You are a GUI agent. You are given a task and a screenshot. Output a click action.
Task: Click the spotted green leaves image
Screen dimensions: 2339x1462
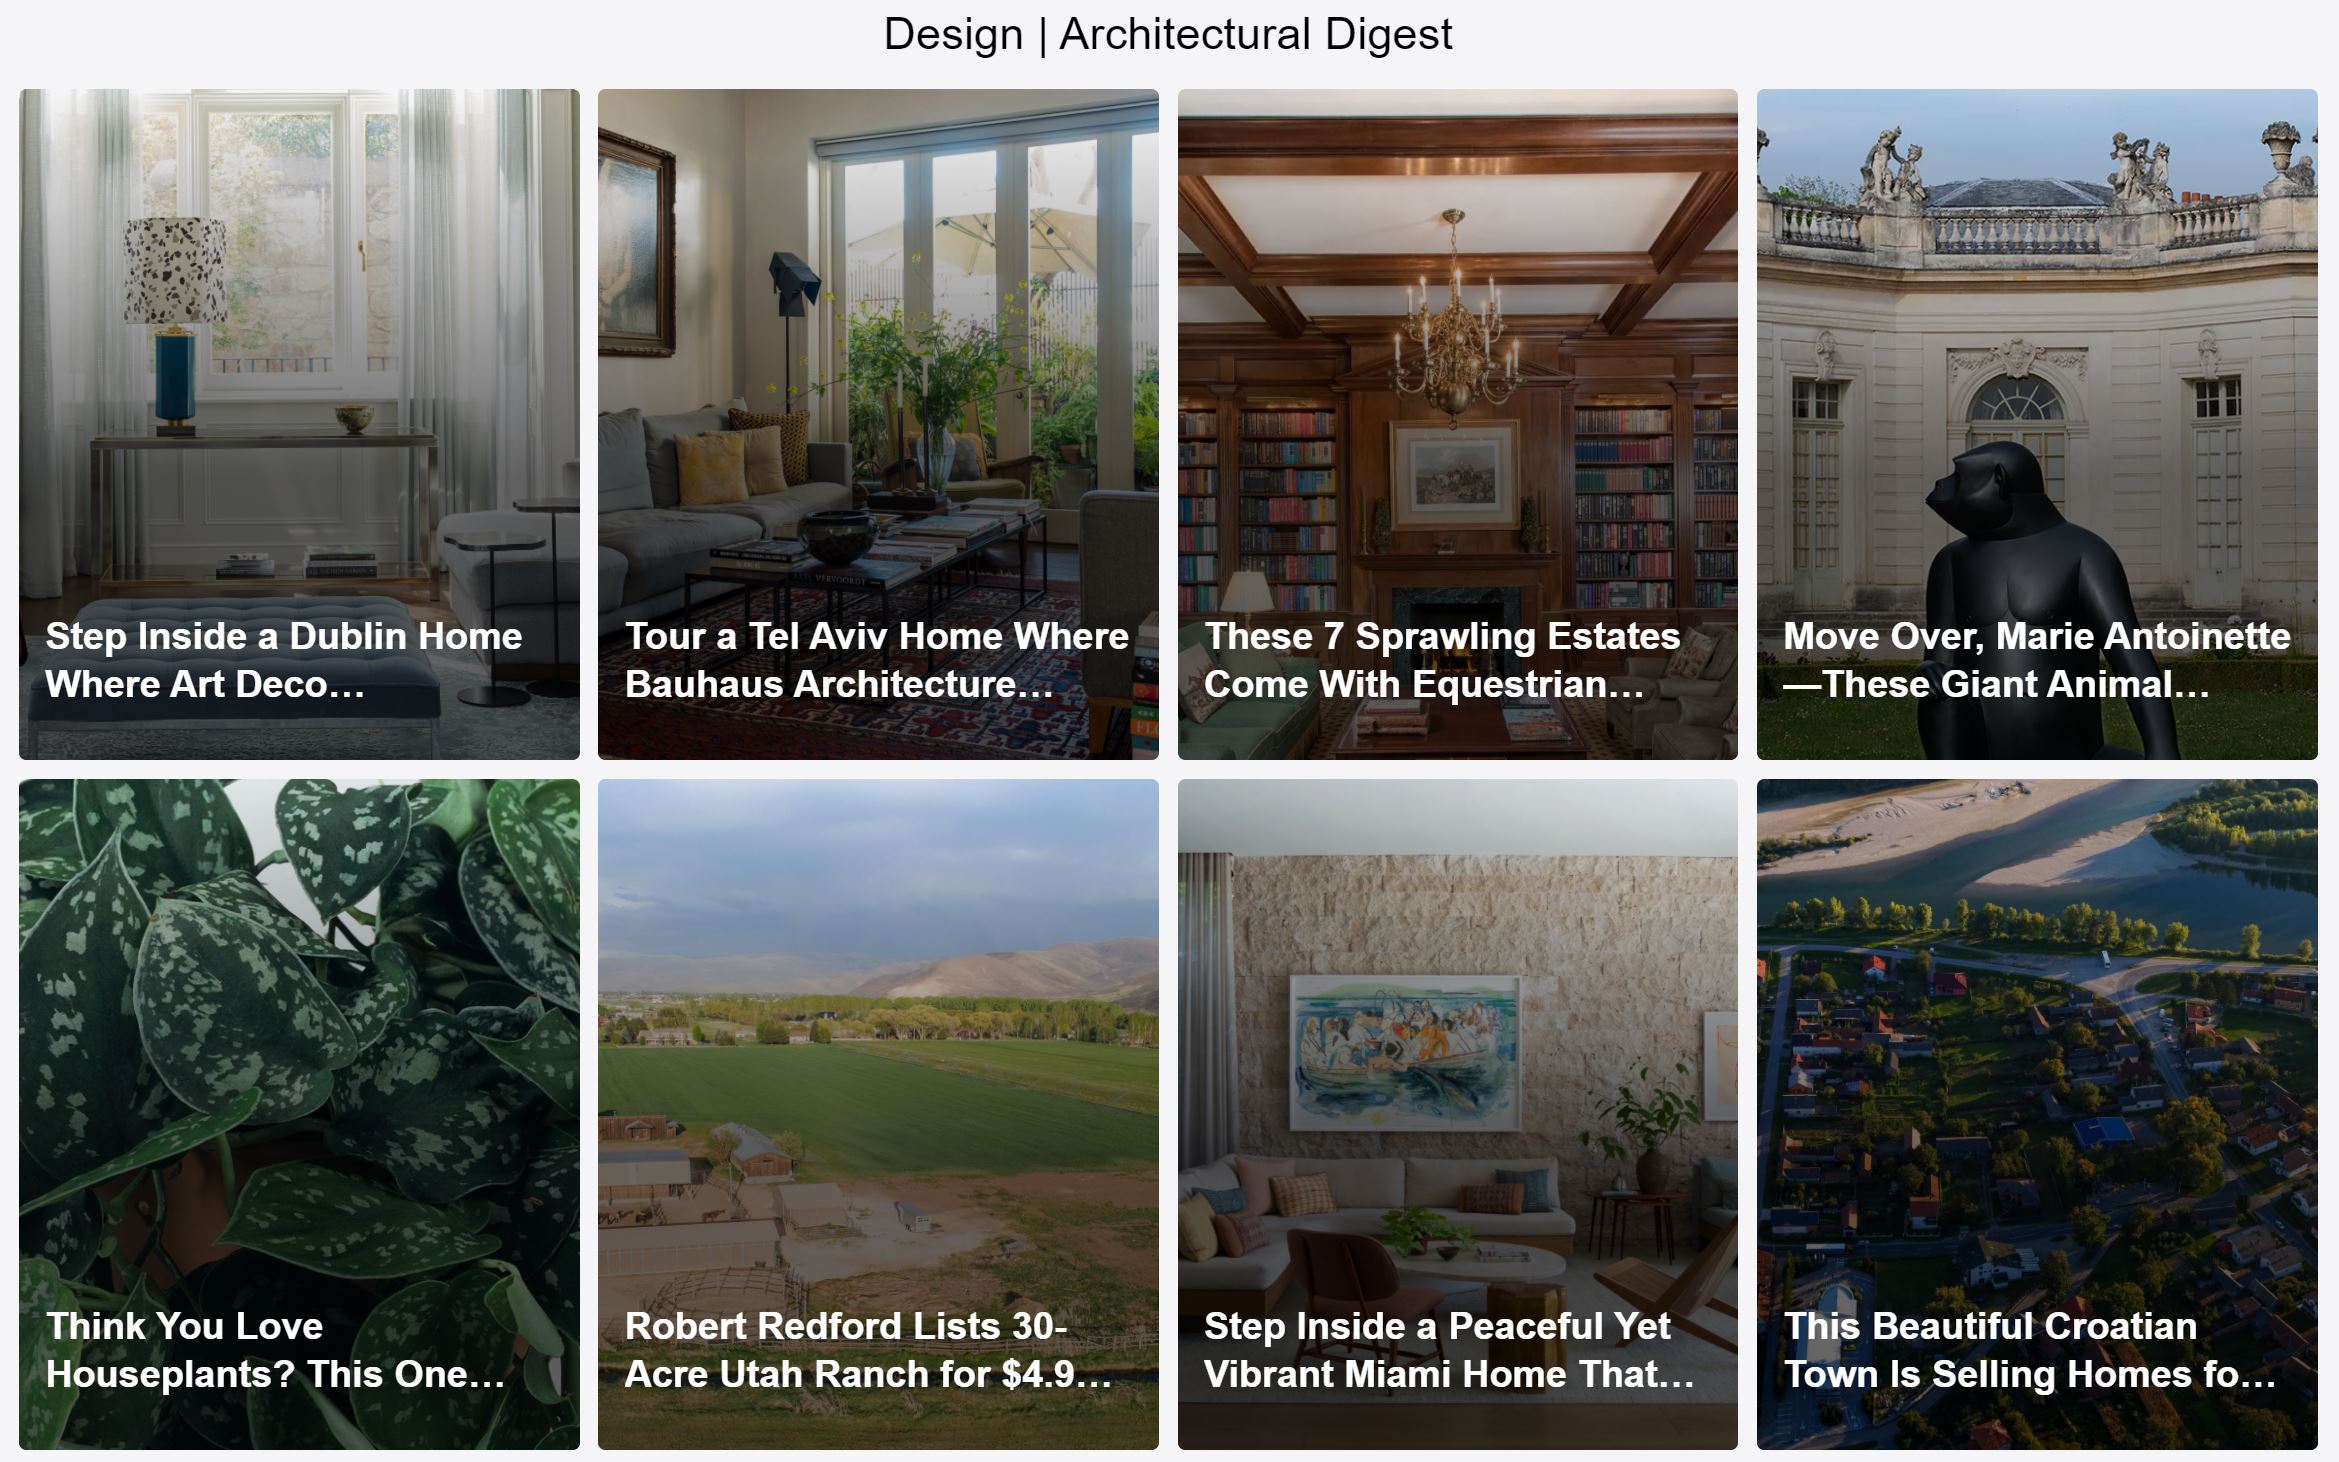tap(299, 1040)
